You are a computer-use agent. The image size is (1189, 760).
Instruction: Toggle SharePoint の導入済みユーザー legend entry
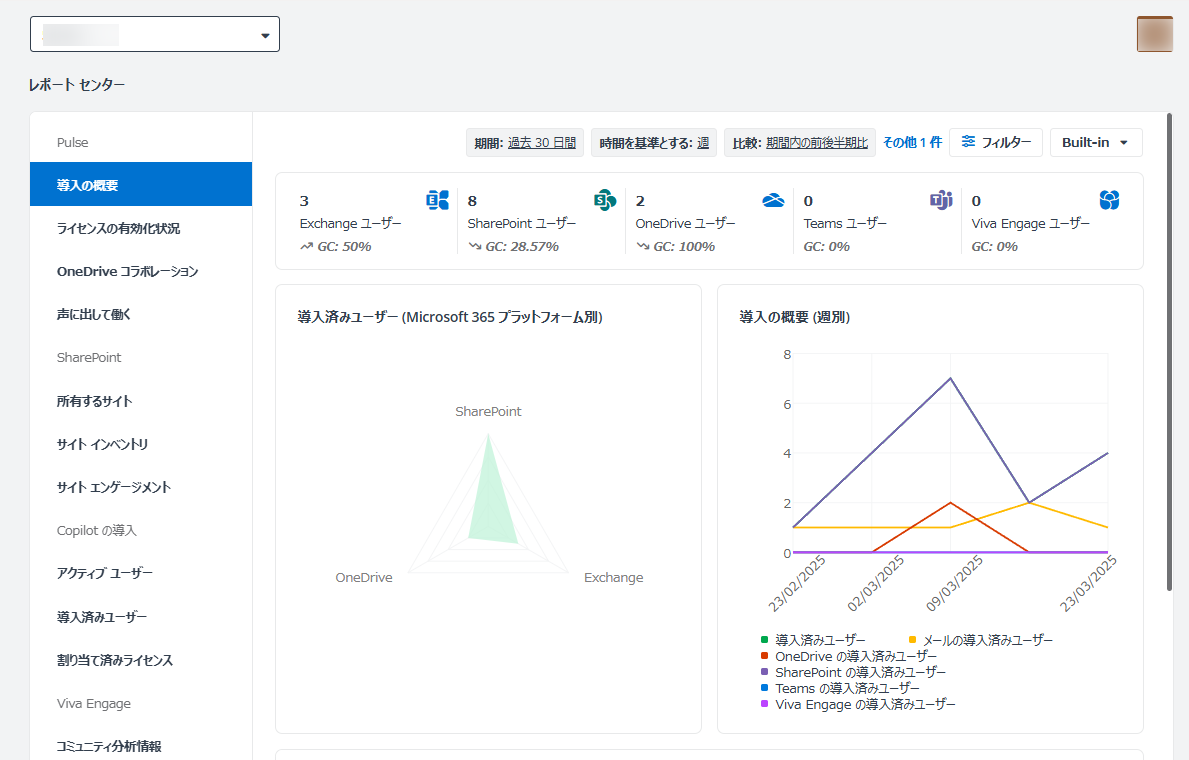(853, 672)
